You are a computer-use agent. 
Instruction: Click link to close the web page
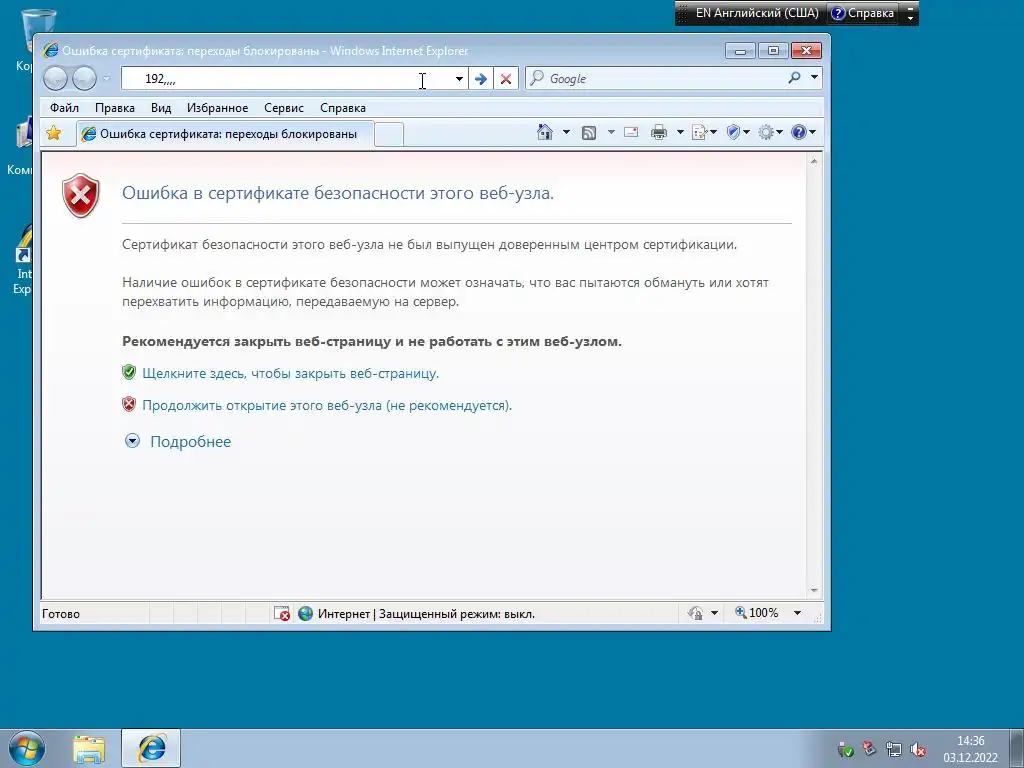coord(291,374)
